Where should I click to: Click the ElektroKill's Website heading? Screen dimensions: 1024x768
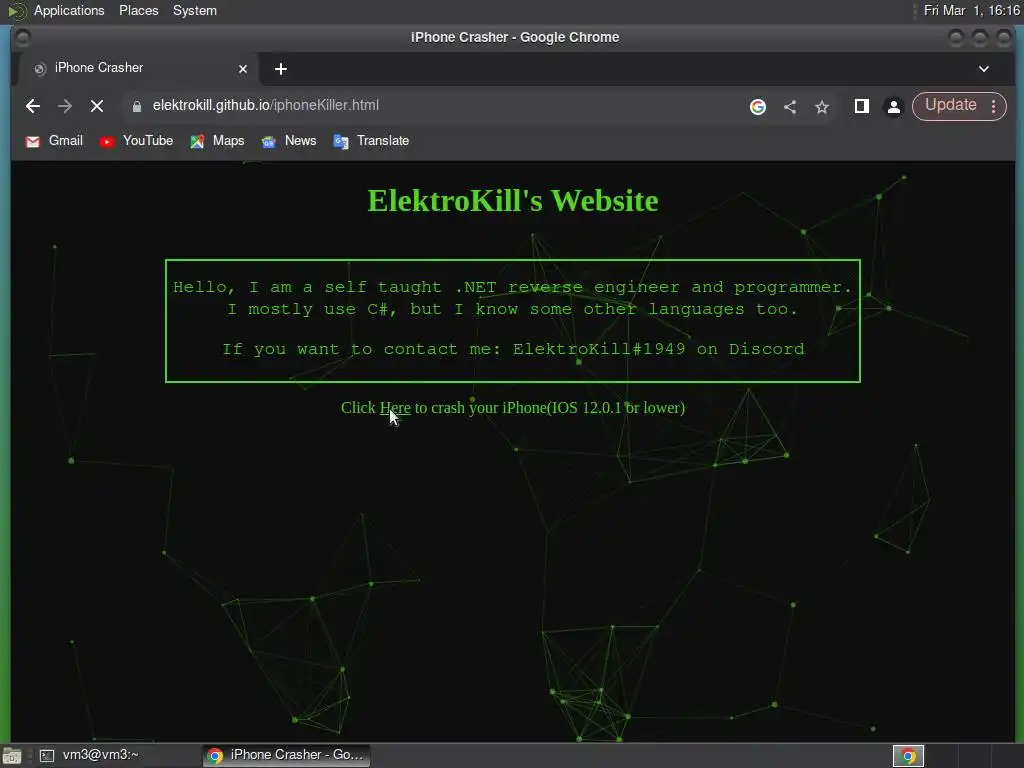pyautogui.click(x=513, y=200)
